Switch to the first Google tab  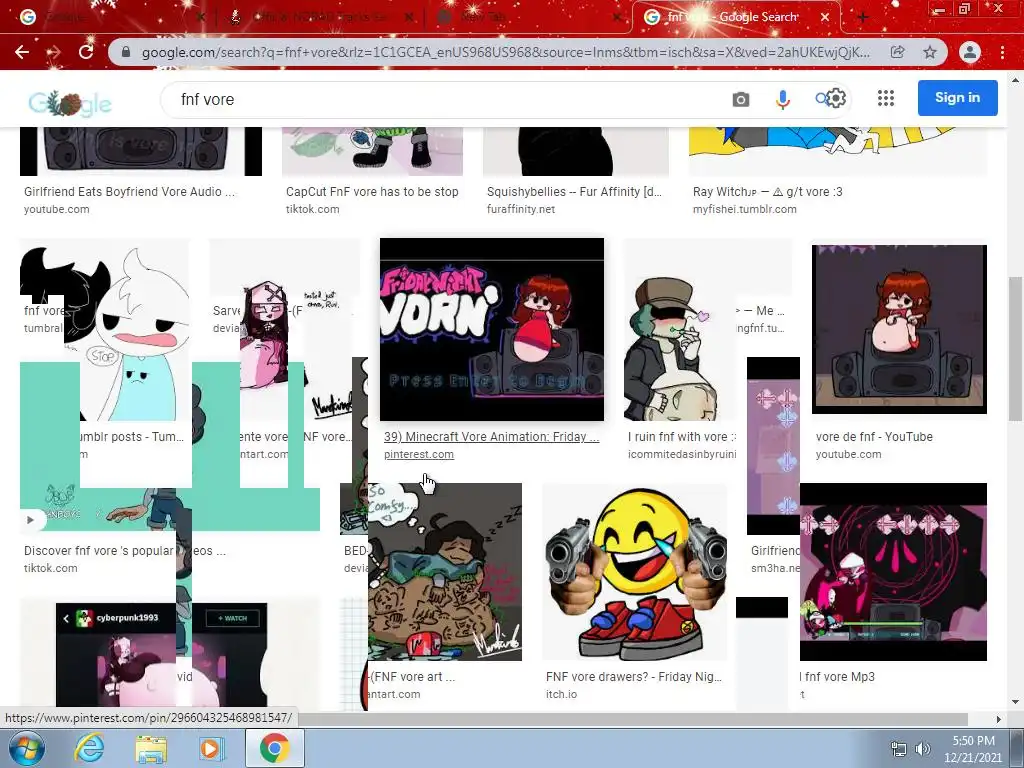point(111,18)
